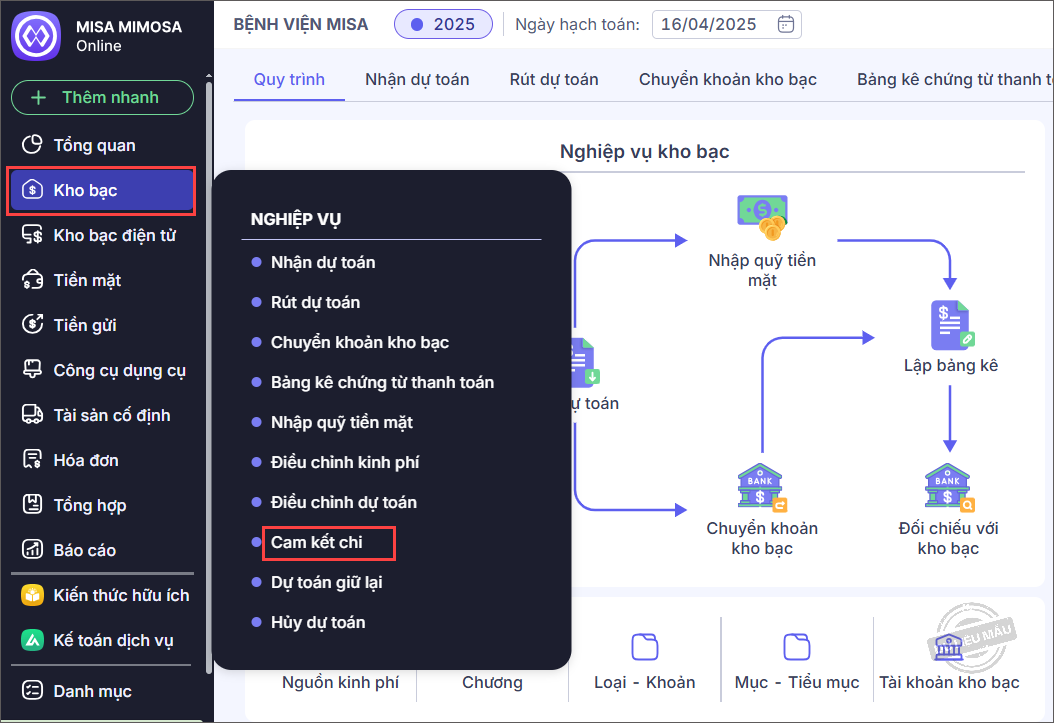This screenshot has width=1054, height=723.
Task: Go to Tiền gửi label in sidebar
Action: [x=85, y=325]
